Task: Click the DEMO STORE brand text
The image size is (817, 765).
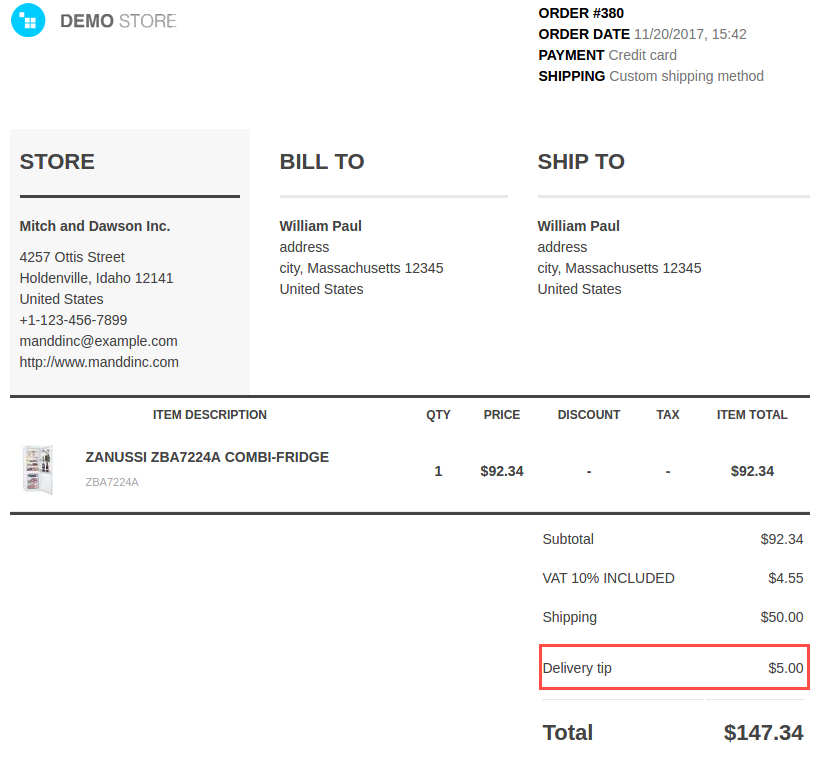Action: 118,21
